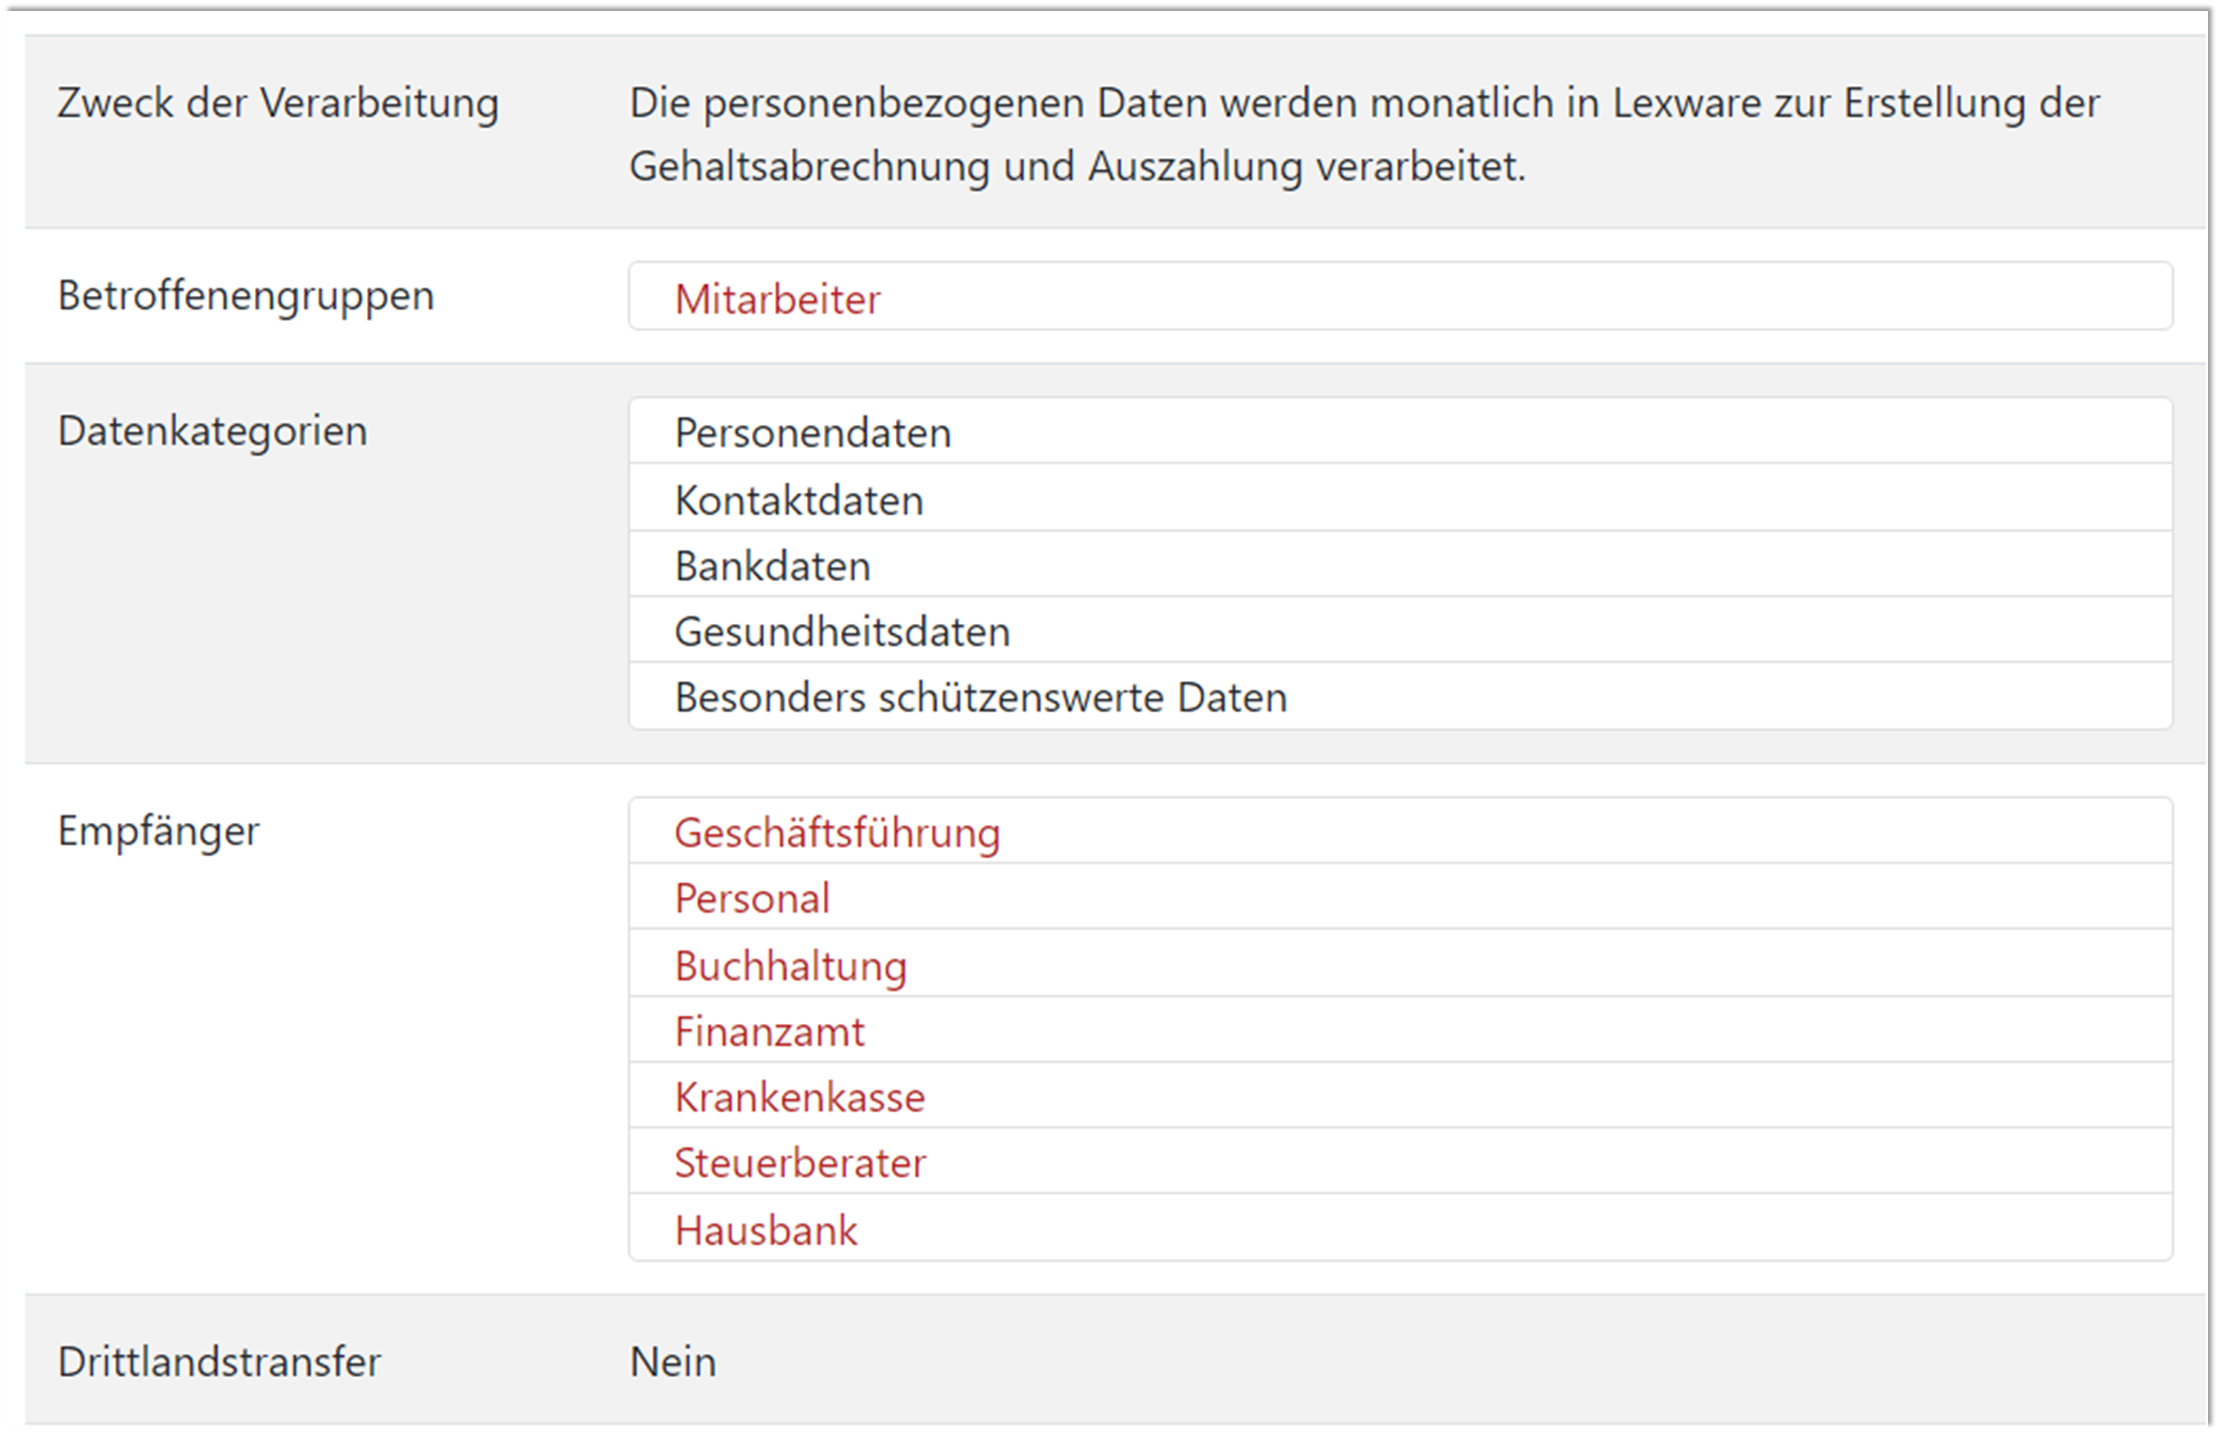This screenshot has width=2219, height=1433.
Task: Select the Personendaten category entry
Action: tap(813, 433)
